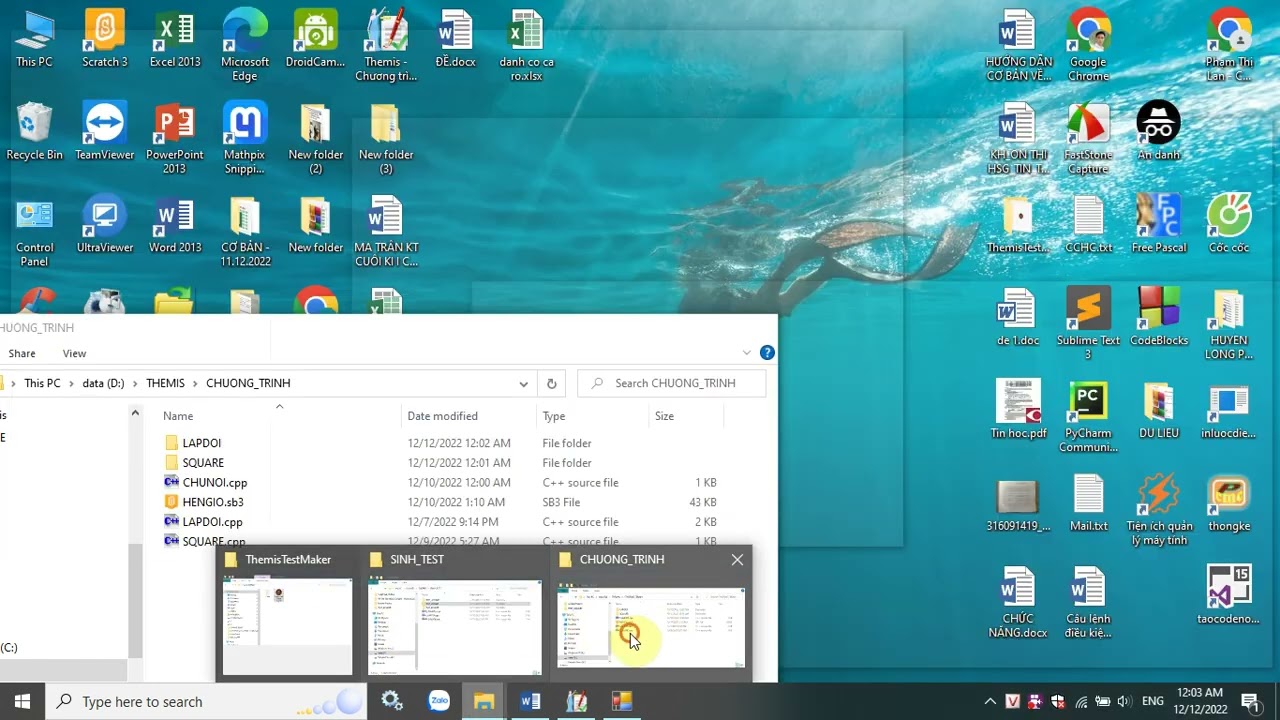Launch Themis from its desktop icon

(x=386, y=45)
